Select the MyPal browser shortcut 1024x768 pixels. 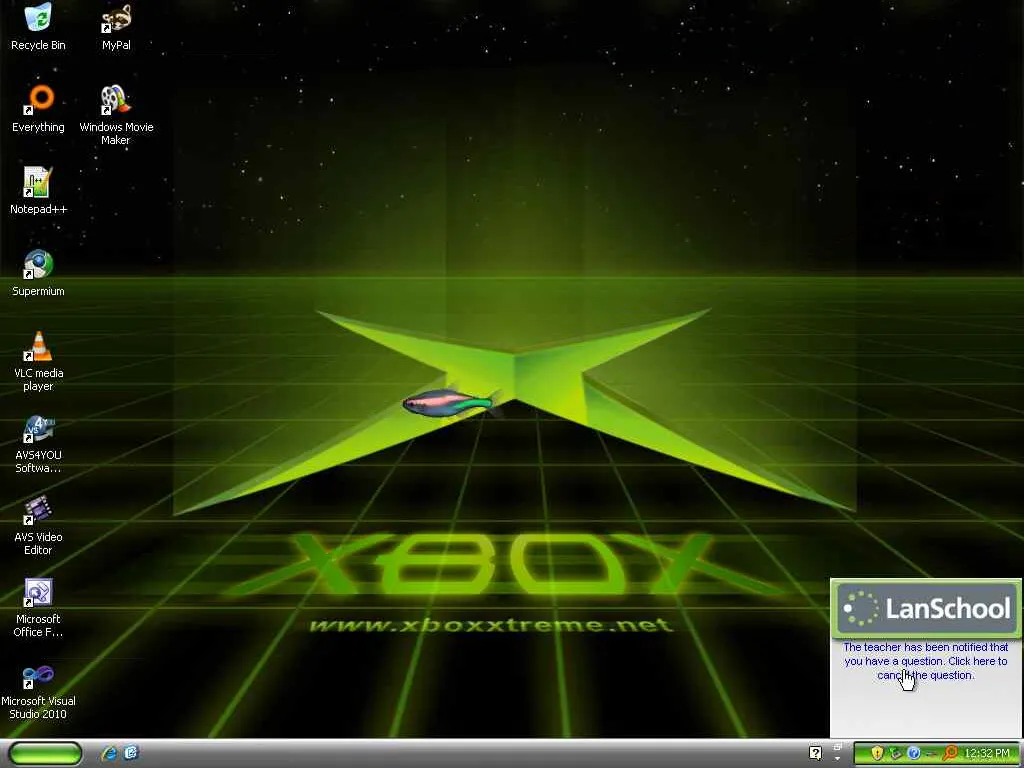tap(116, 26)
